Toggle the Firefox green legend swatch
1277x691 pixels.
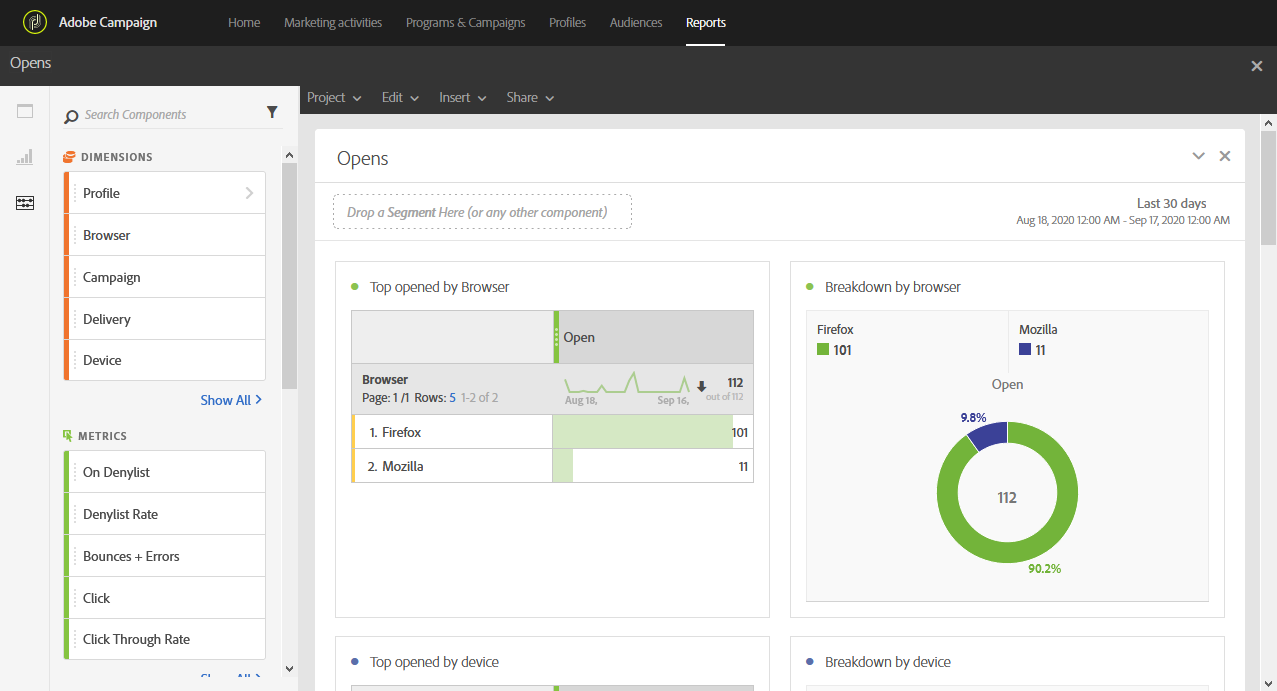coord(823,350)
